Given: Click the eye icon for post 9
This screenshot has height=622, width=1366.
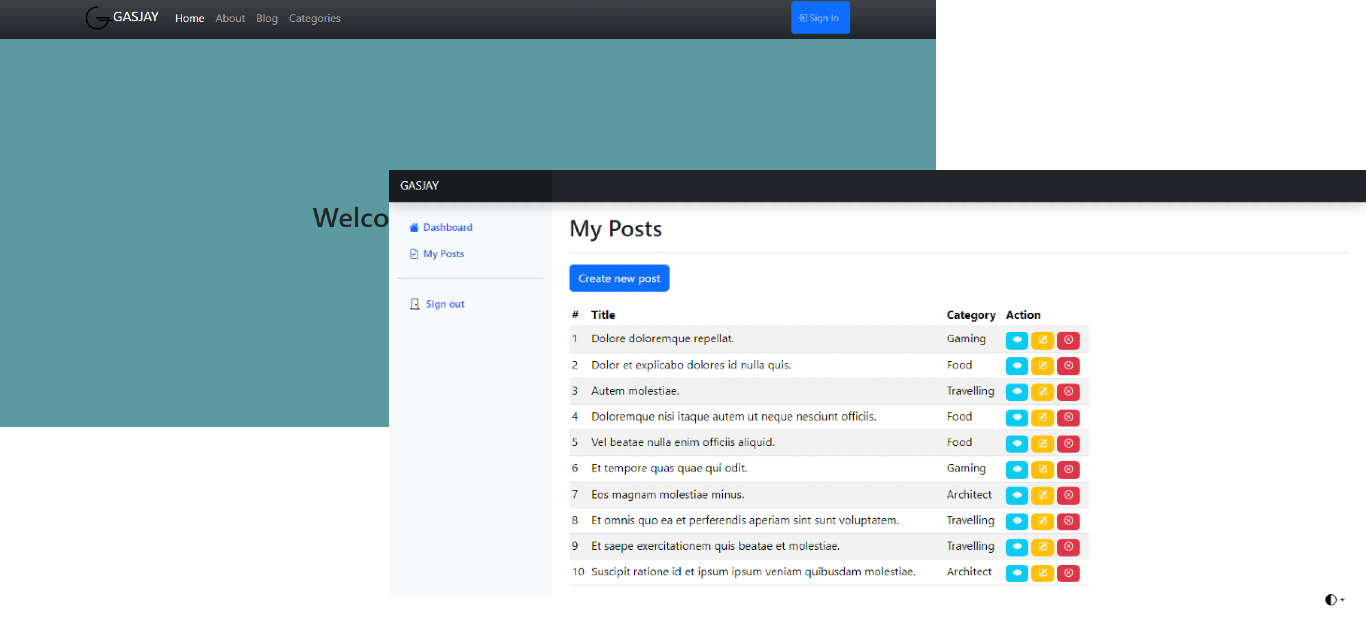Looking at the screenshot, I should click(1016, 547).
